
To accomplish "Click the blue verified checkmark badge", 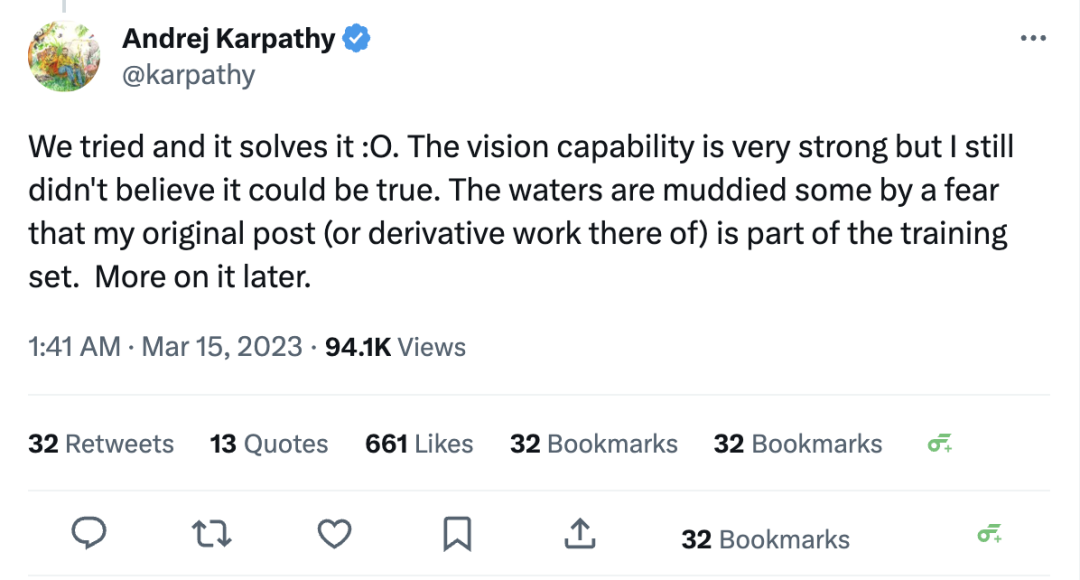I will click(x=357, y=39).
